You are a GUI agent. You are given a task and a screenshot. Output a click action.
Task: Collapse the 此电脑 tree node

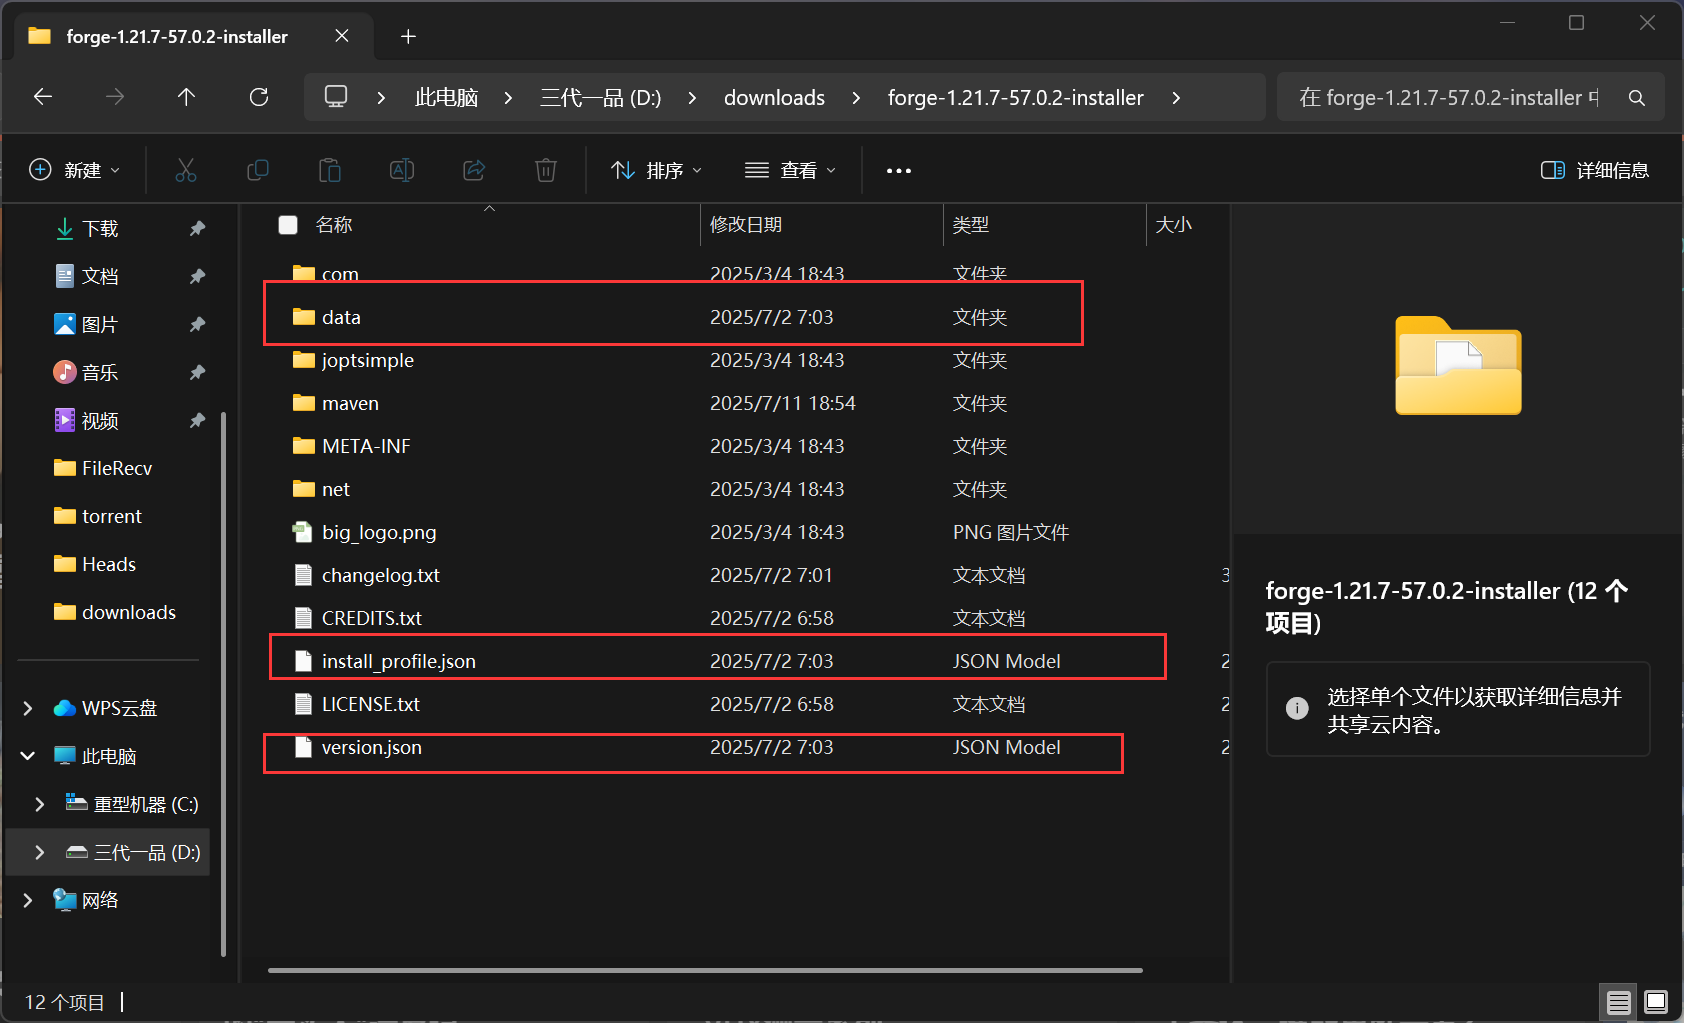click(x=28, y=756)
